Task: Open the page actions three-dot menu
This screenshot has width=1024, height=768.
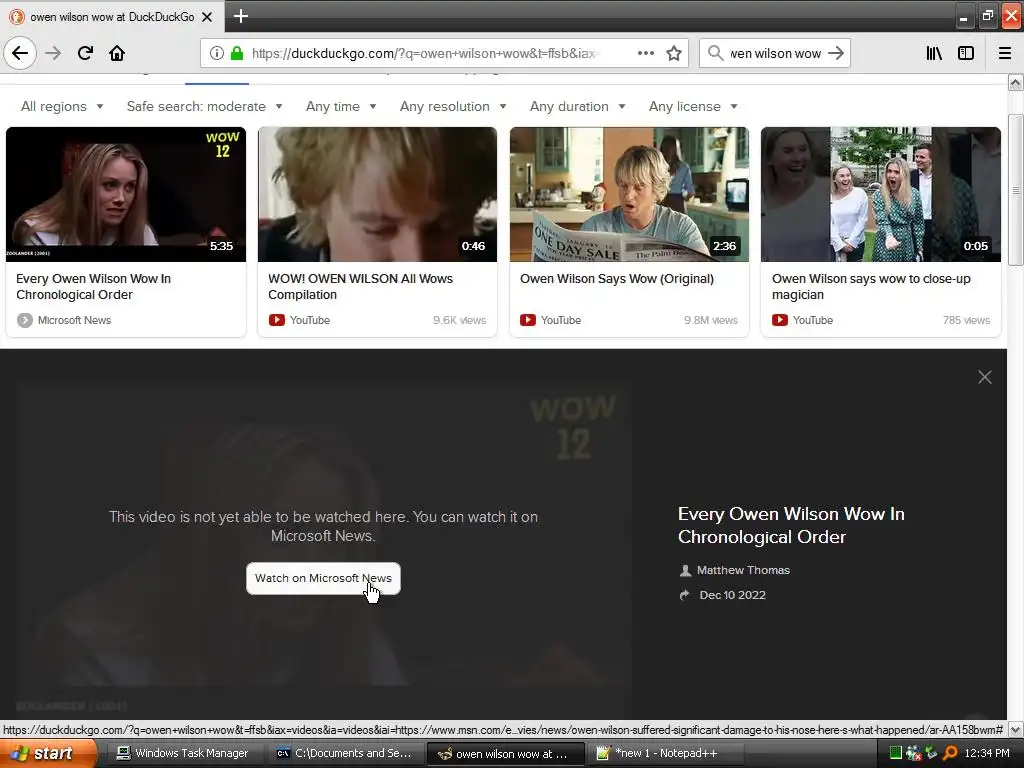Action: (646, 53)
